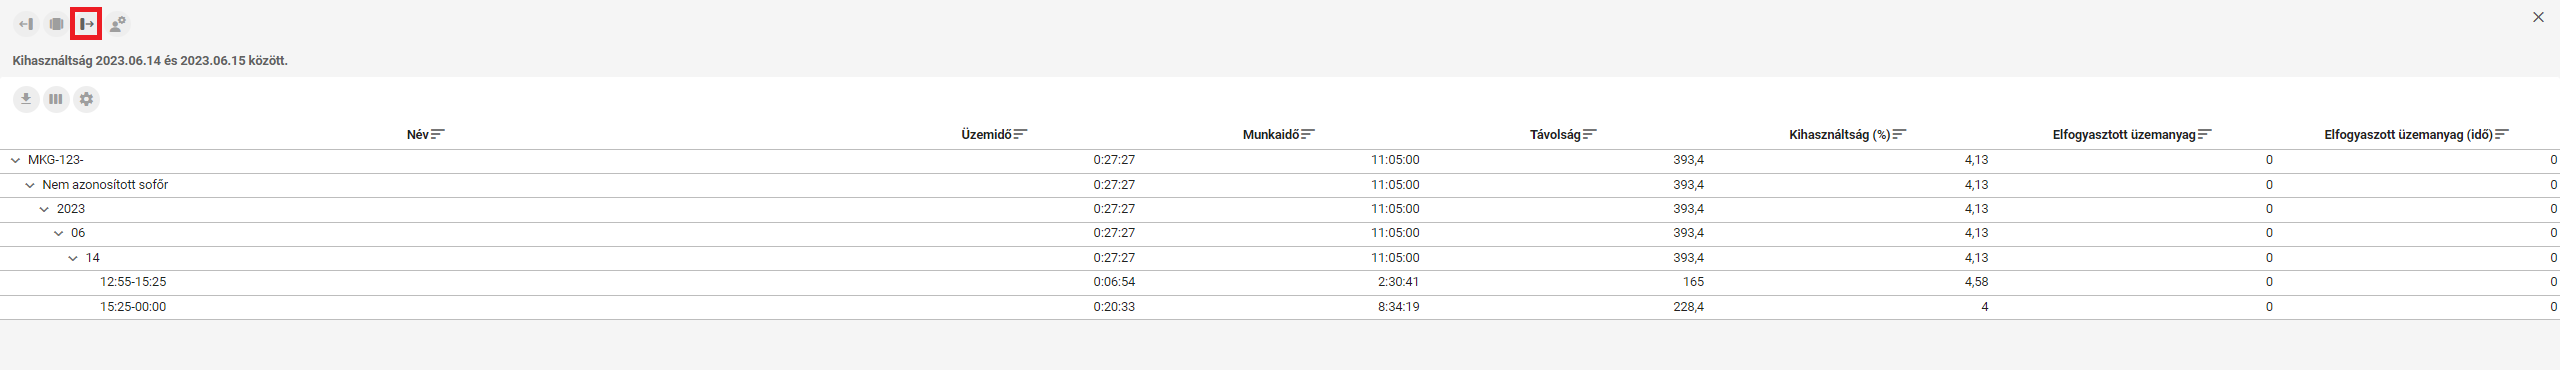Click the dock-left arrow icon
Viewport: 2560px width, 370px height.
click(x=26, y=24)
